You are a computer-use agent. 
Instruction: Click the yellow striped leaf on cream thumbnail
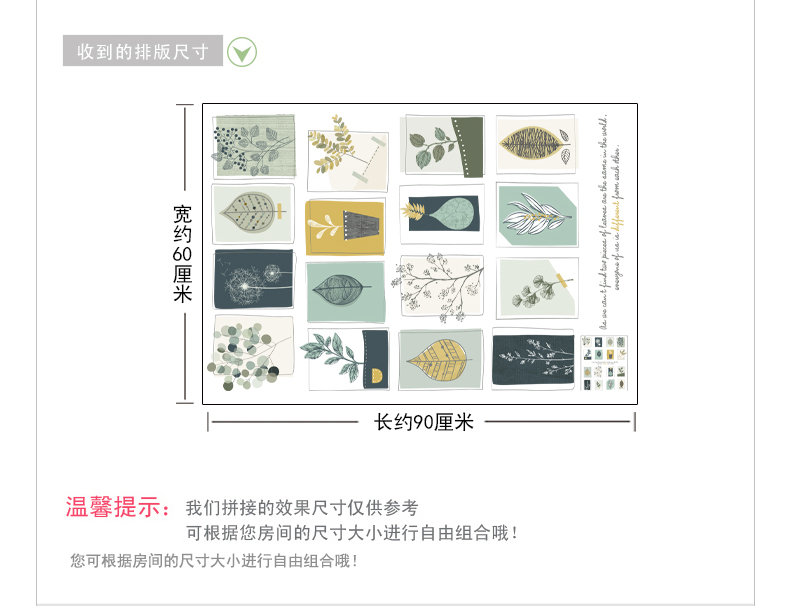pyautogui.click(x=536, y=144)
